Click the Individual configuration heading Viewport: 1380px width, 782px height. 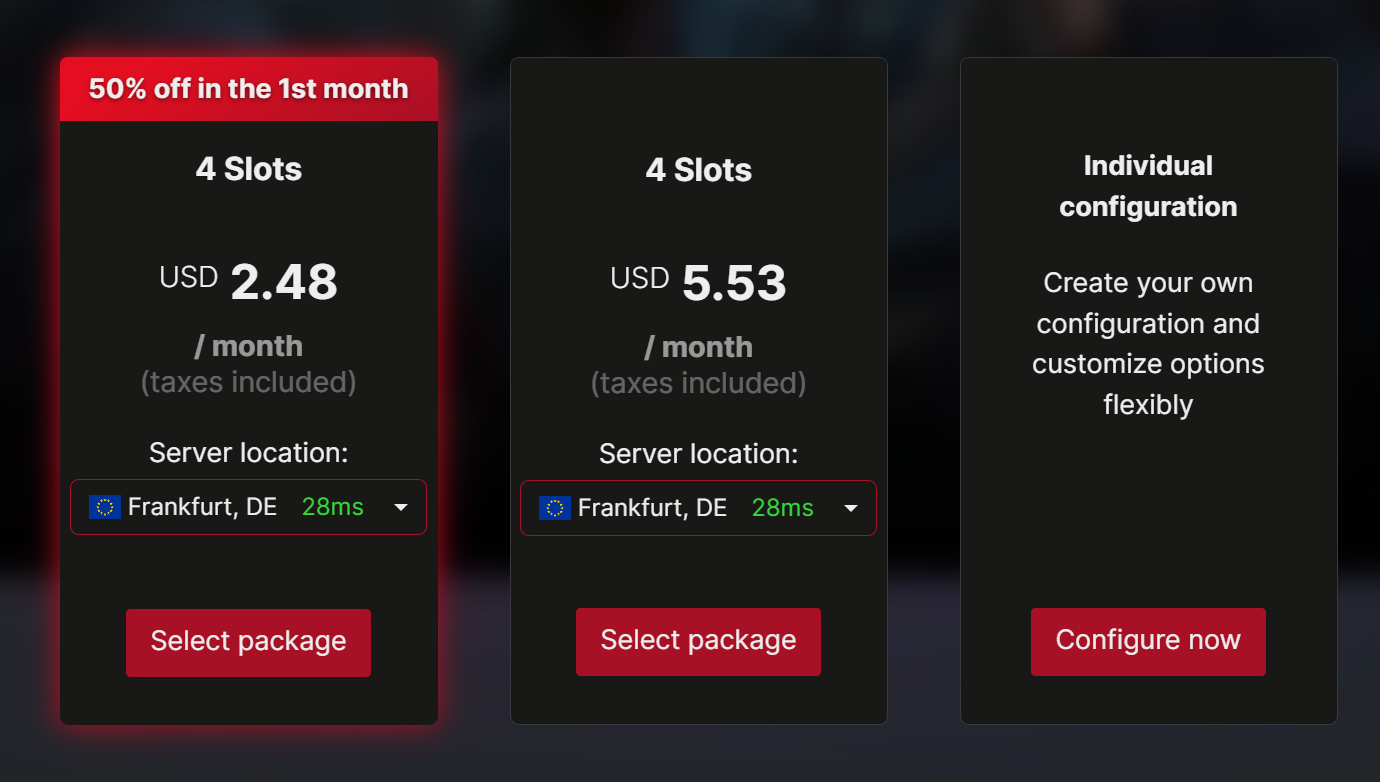pyautogui.click(x=1148, y=186)
